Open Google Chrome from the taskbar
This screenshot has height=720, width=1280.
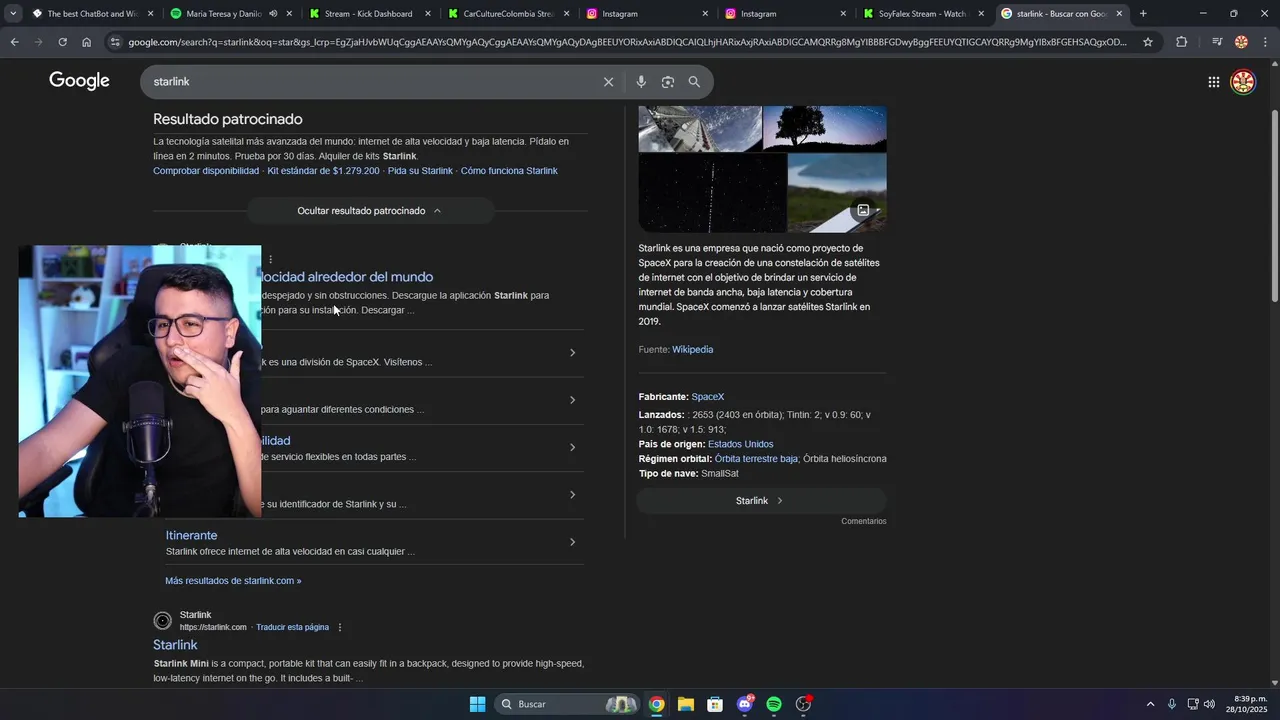point(656,704)
